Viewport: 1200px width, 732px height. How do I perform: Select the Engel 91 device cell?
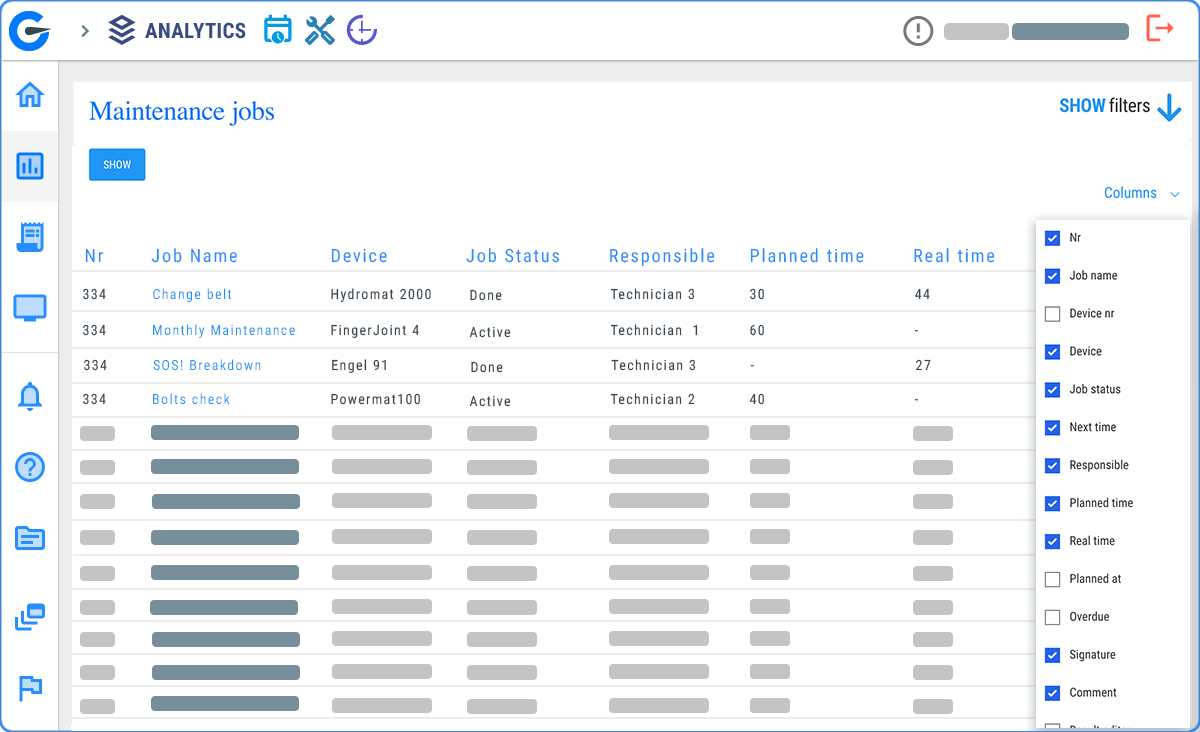[x=359, y=366]
